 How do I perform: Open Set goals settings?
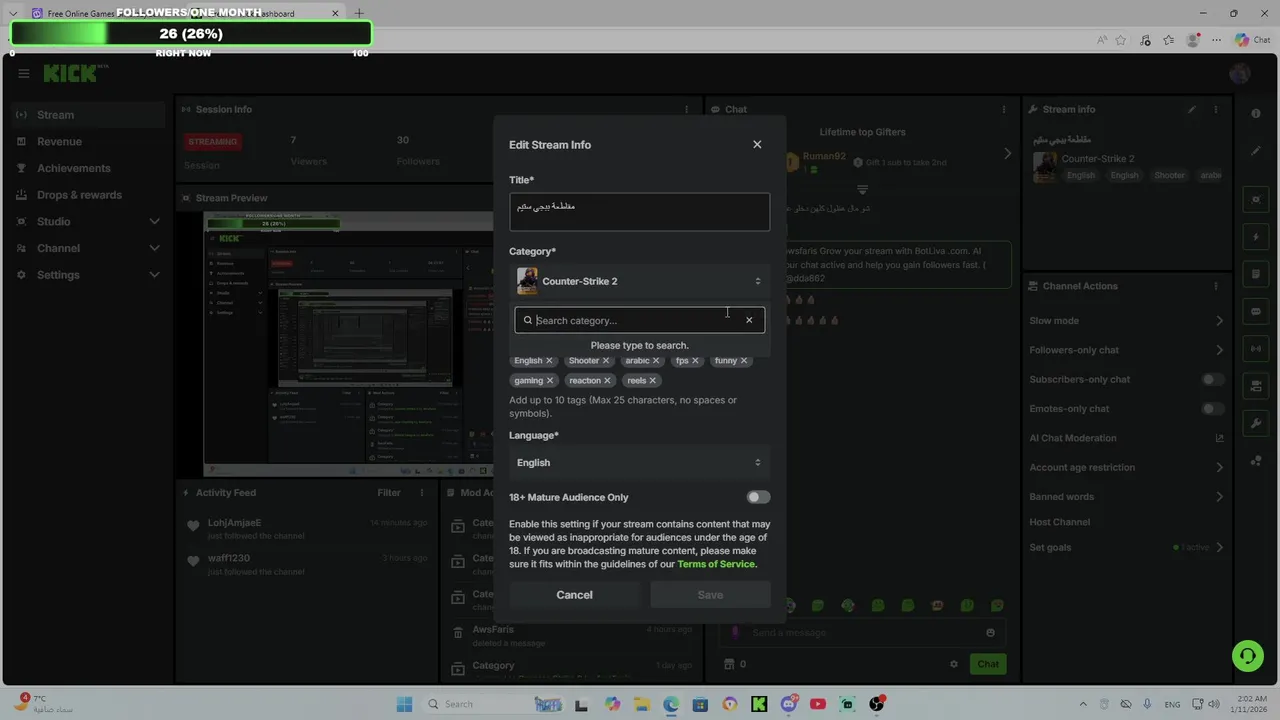point(1127,547)
